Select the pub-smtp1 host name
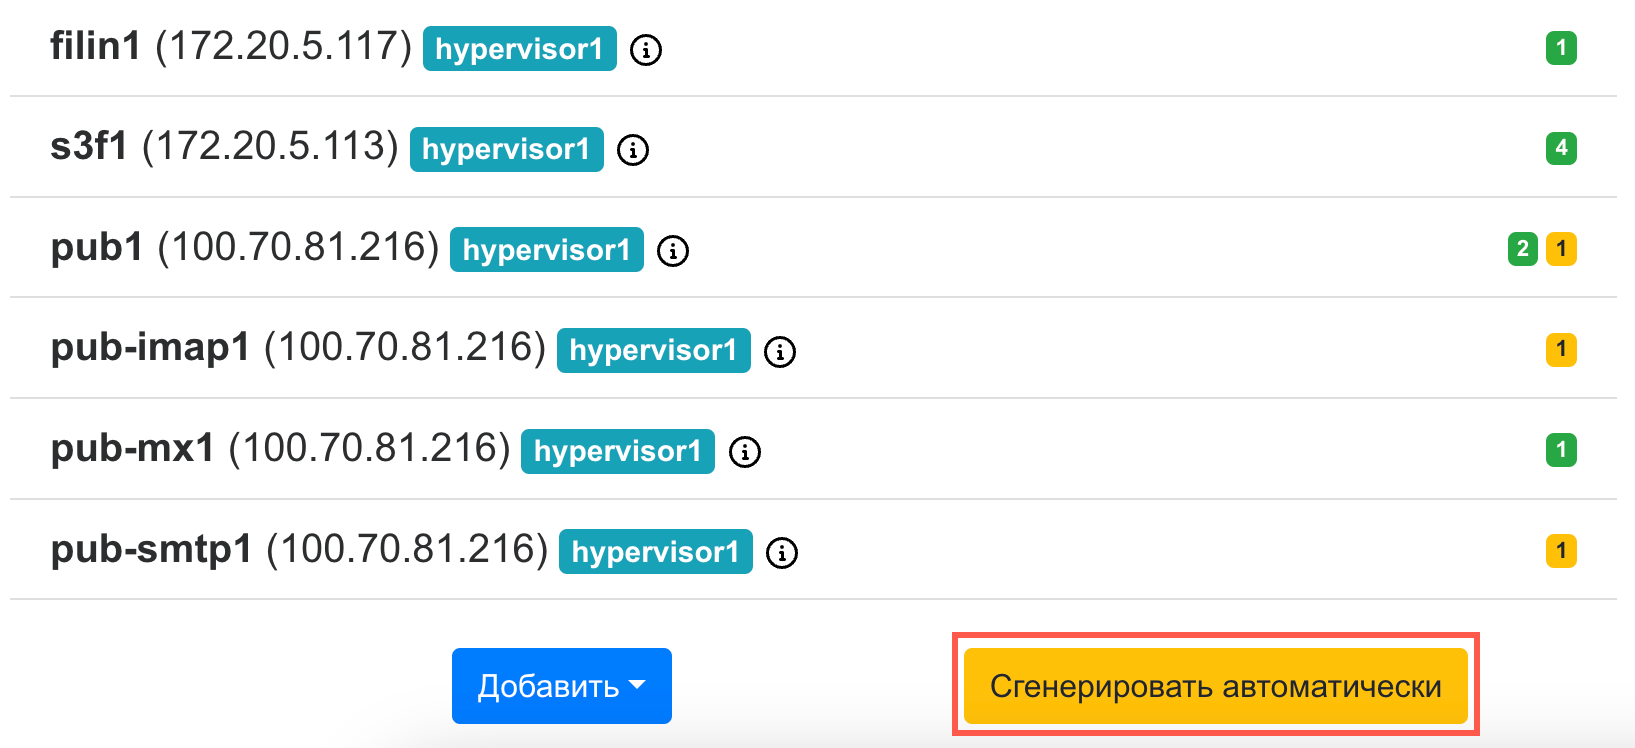This screenshot has height=748, width=1635. coord(151,549)
